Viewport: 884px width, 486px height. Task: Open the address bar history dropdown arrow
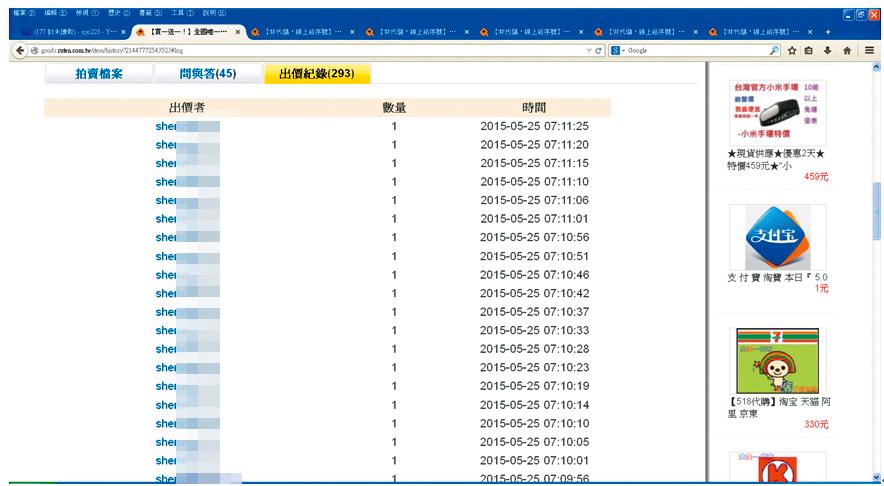point(589,50)
